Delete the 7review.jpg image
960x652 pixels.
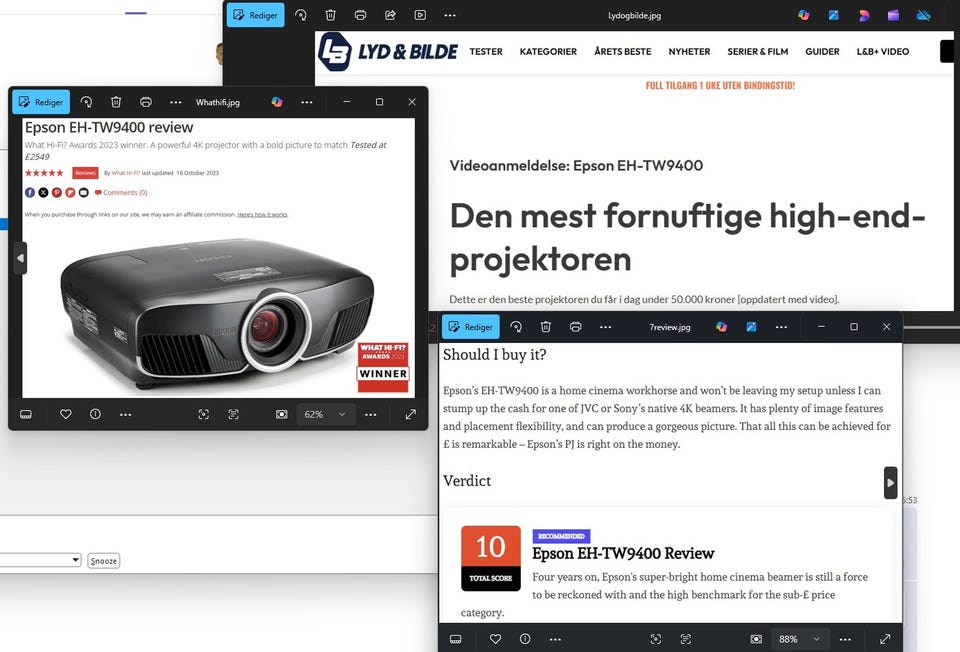546,327
